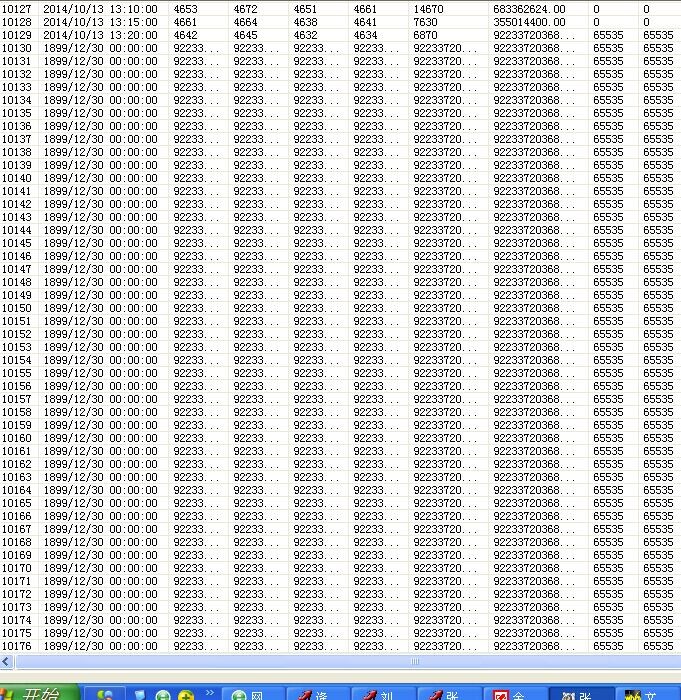Click 92233720368... cell in row 10148
This screenshot has width=681, height=700.
(x=534, y=282)
